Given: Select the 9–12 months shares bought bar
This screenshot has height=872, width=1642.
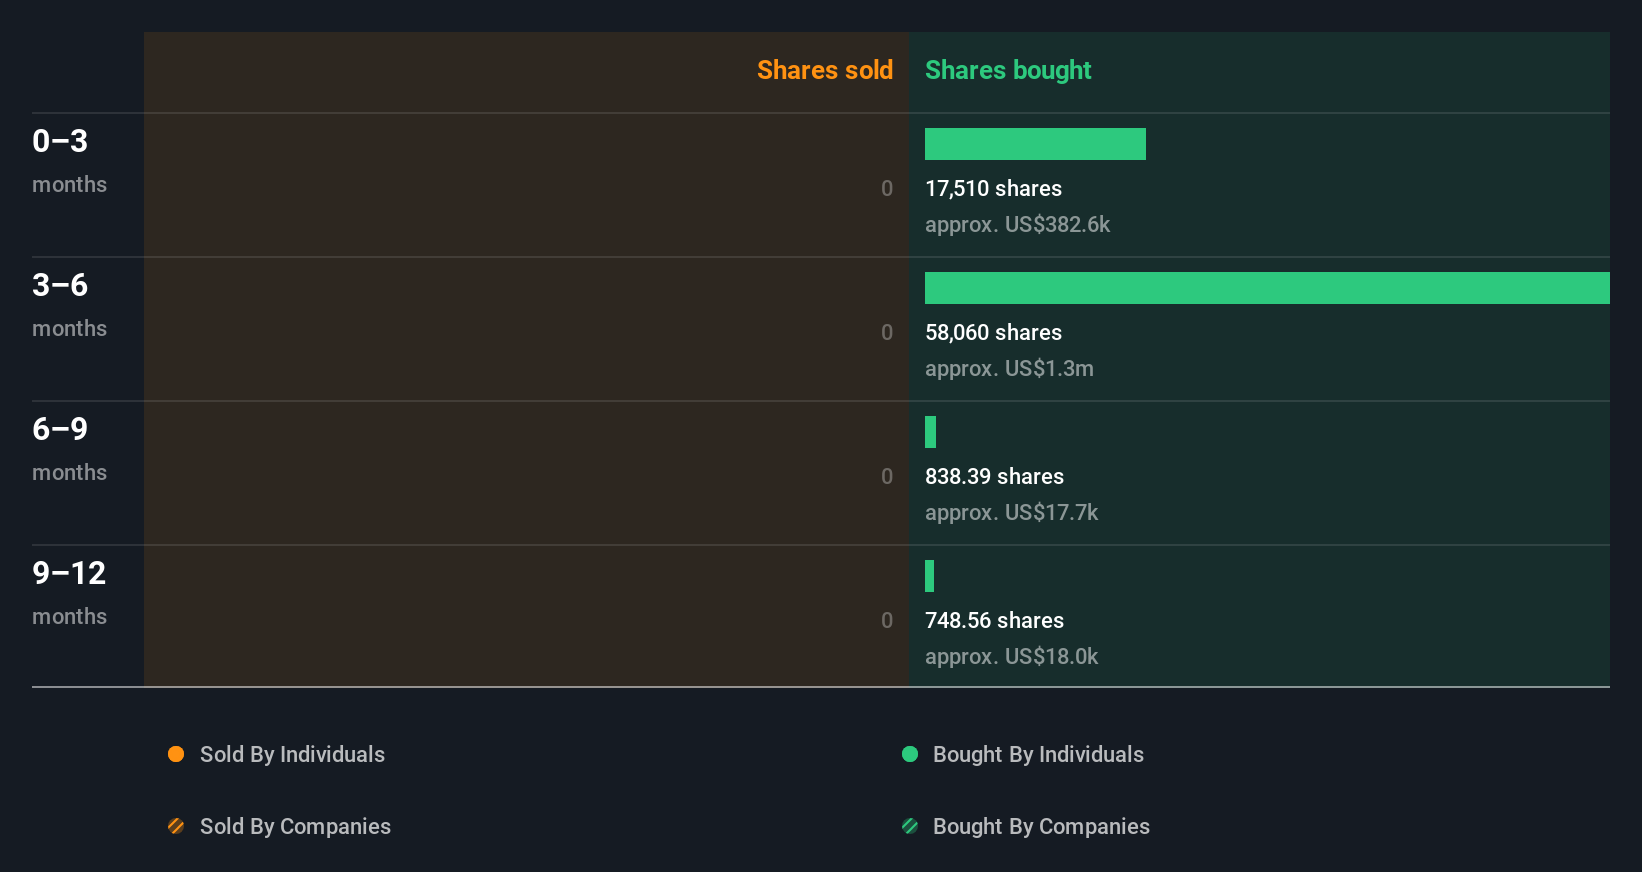Looking at the screenshot, I should (929, 576).
